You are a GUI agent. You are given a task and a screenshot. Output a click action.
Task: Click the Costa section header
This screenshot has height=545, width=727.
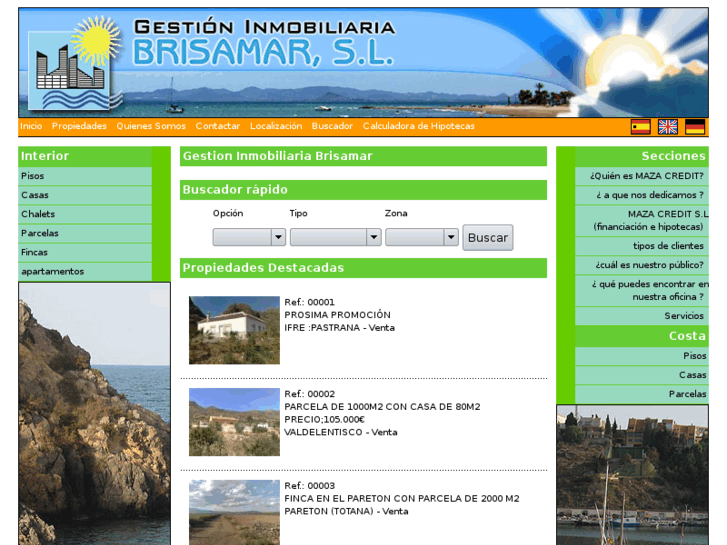point(642,336)
